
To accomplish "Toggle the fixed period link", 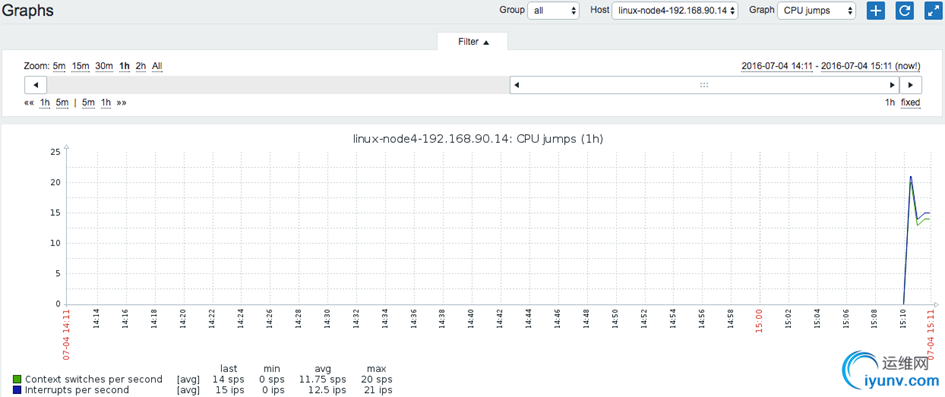I will point(911,102).
